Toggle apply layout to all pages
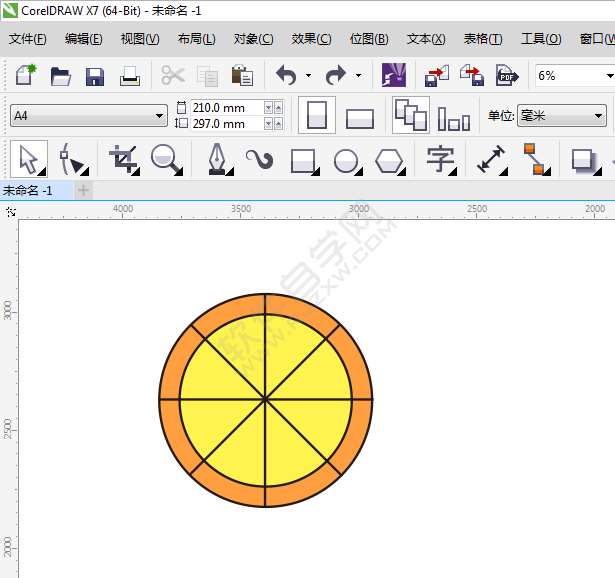615x578 pixels. click(x=410, y=116)
